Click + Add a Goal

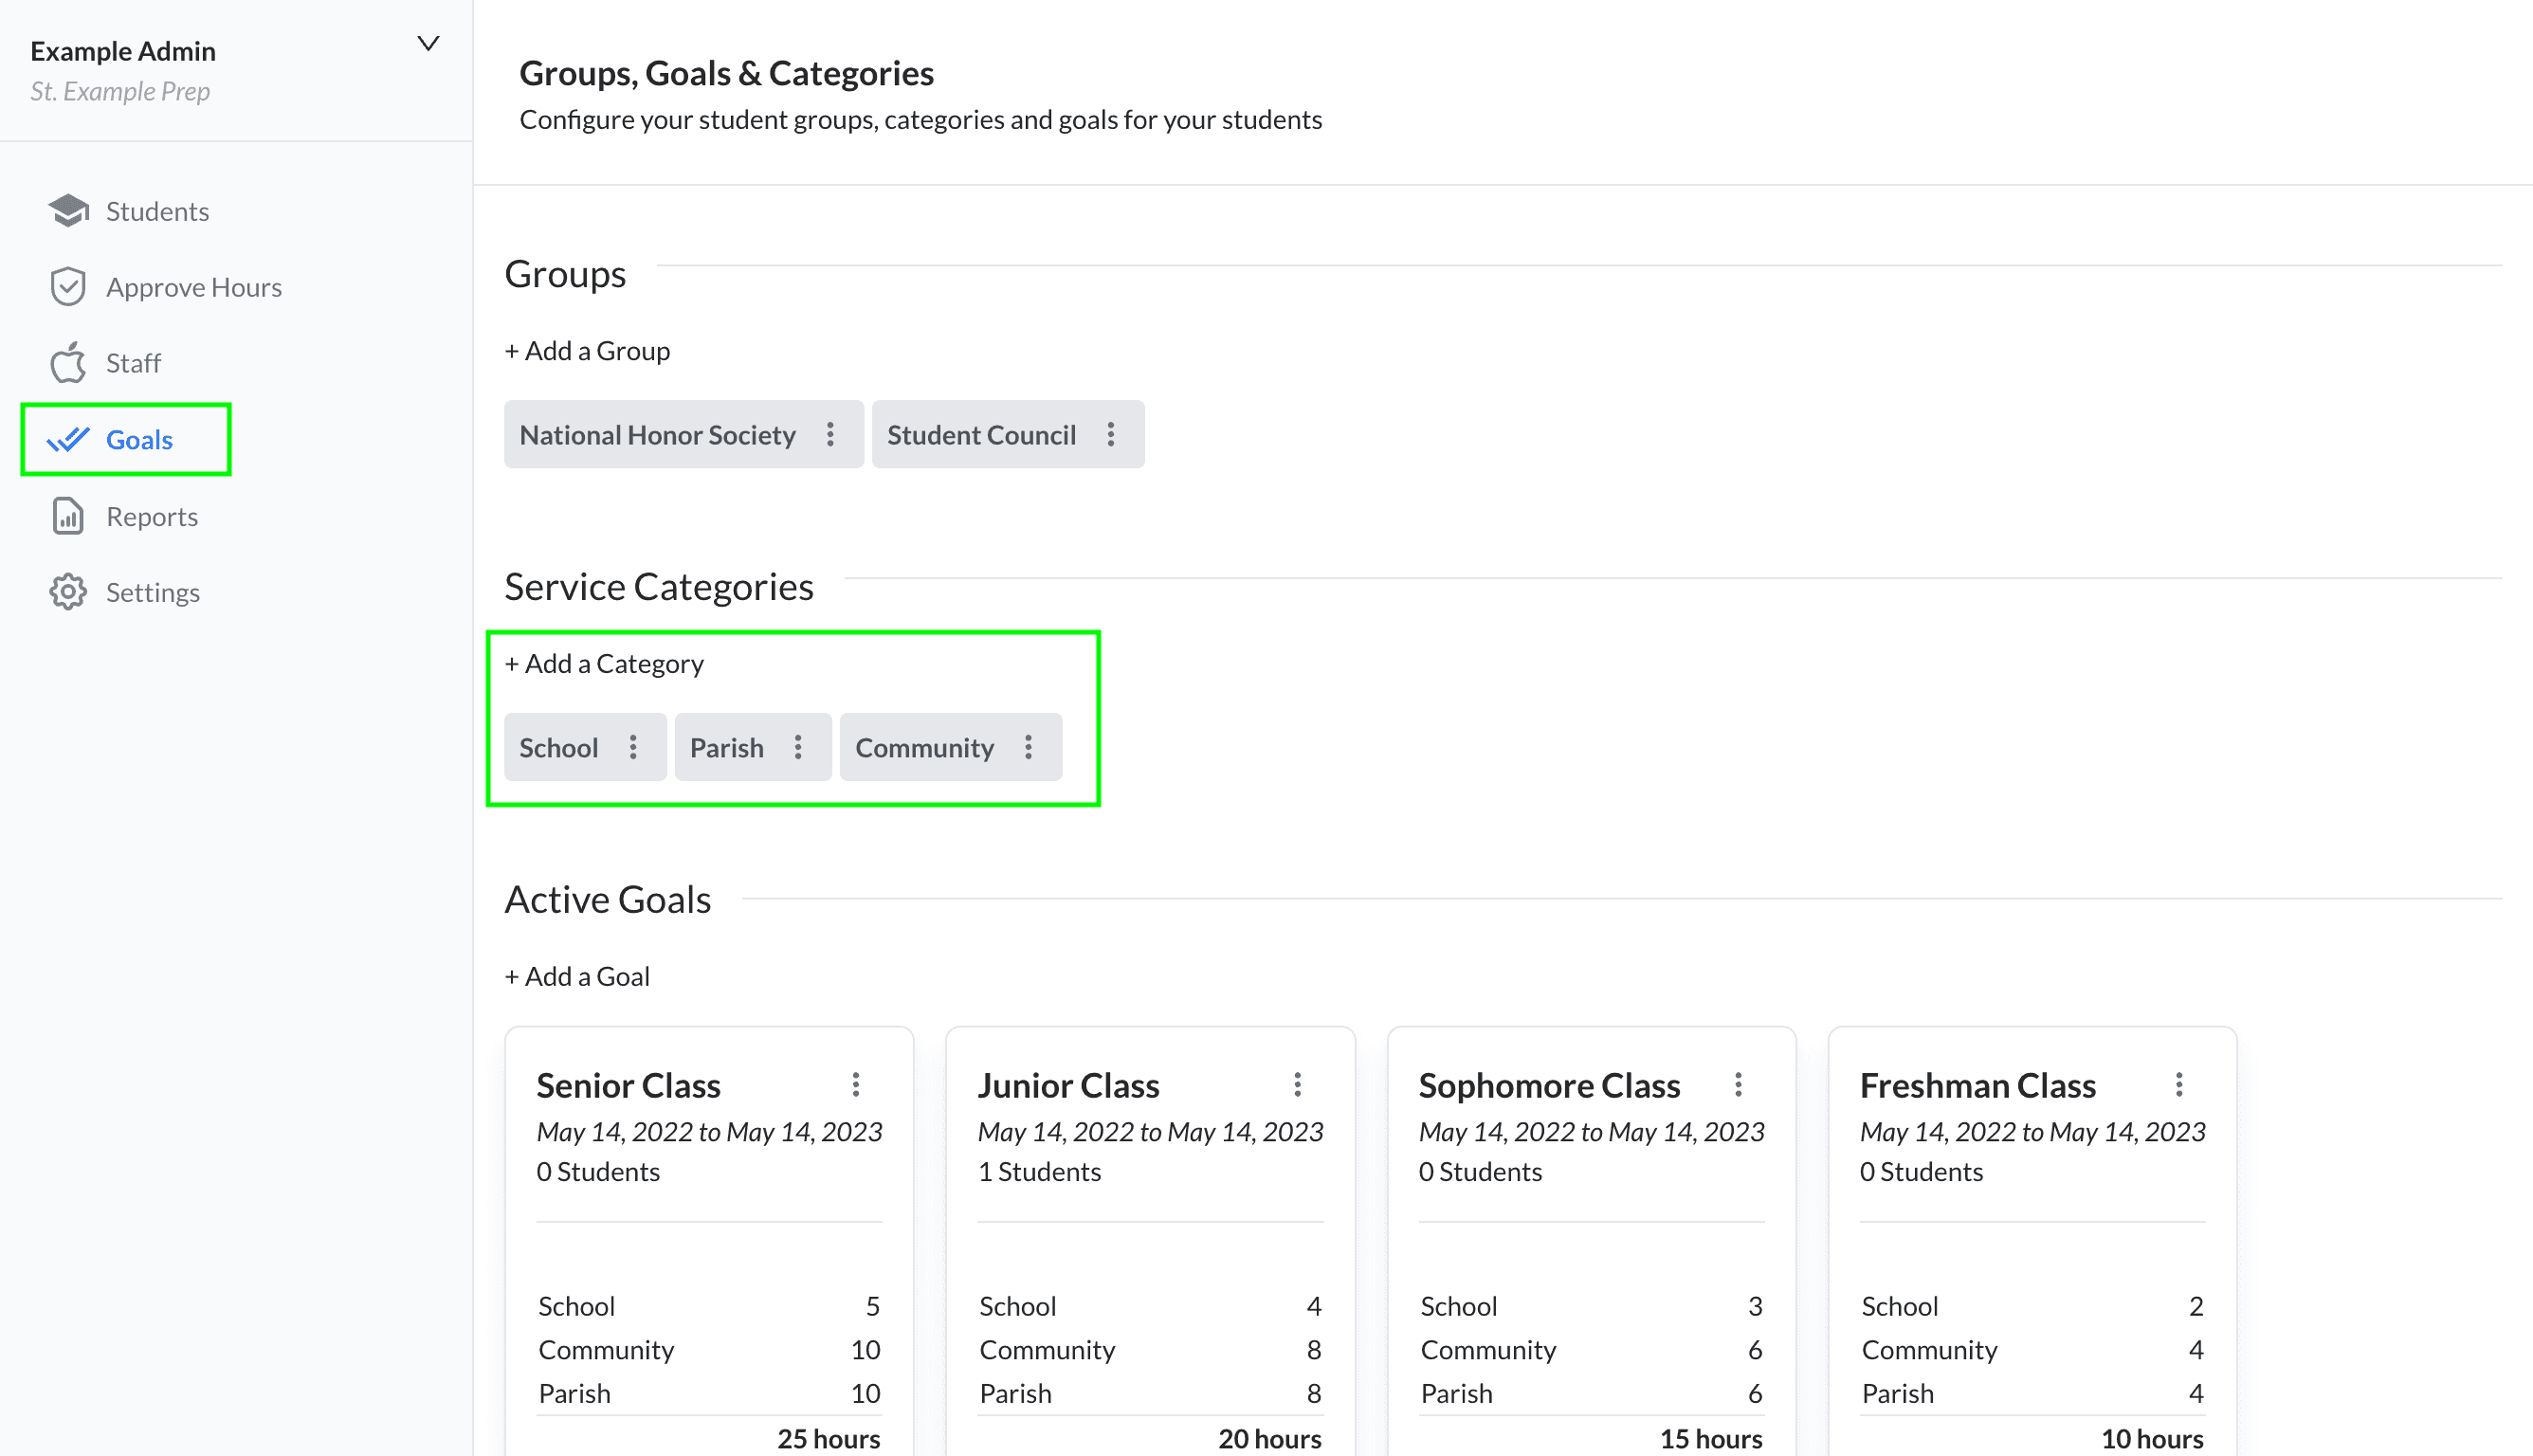pos(577,976)
